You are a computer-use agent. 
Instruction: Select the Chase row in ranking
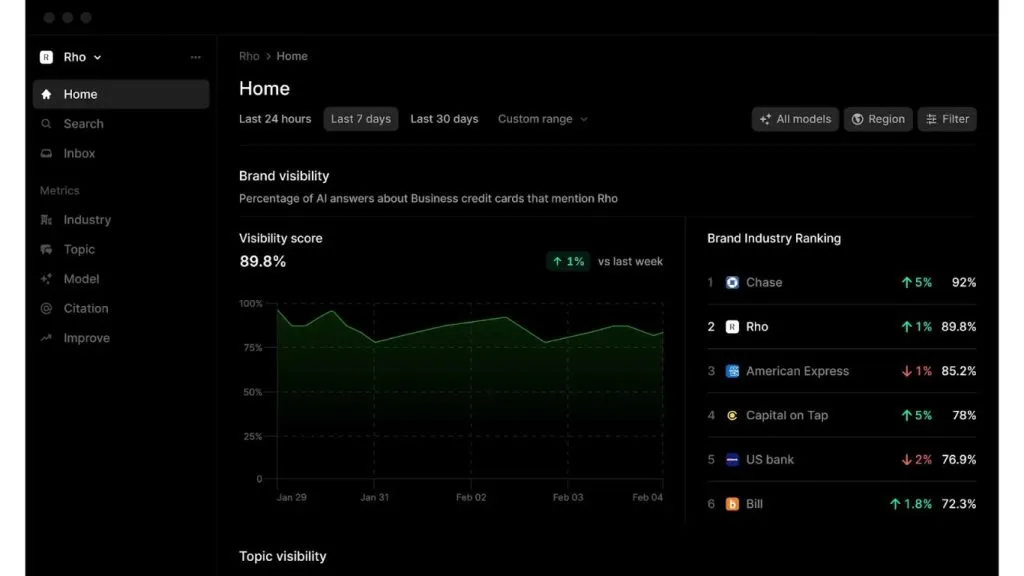pyautogui.click(x=841, y=282)
